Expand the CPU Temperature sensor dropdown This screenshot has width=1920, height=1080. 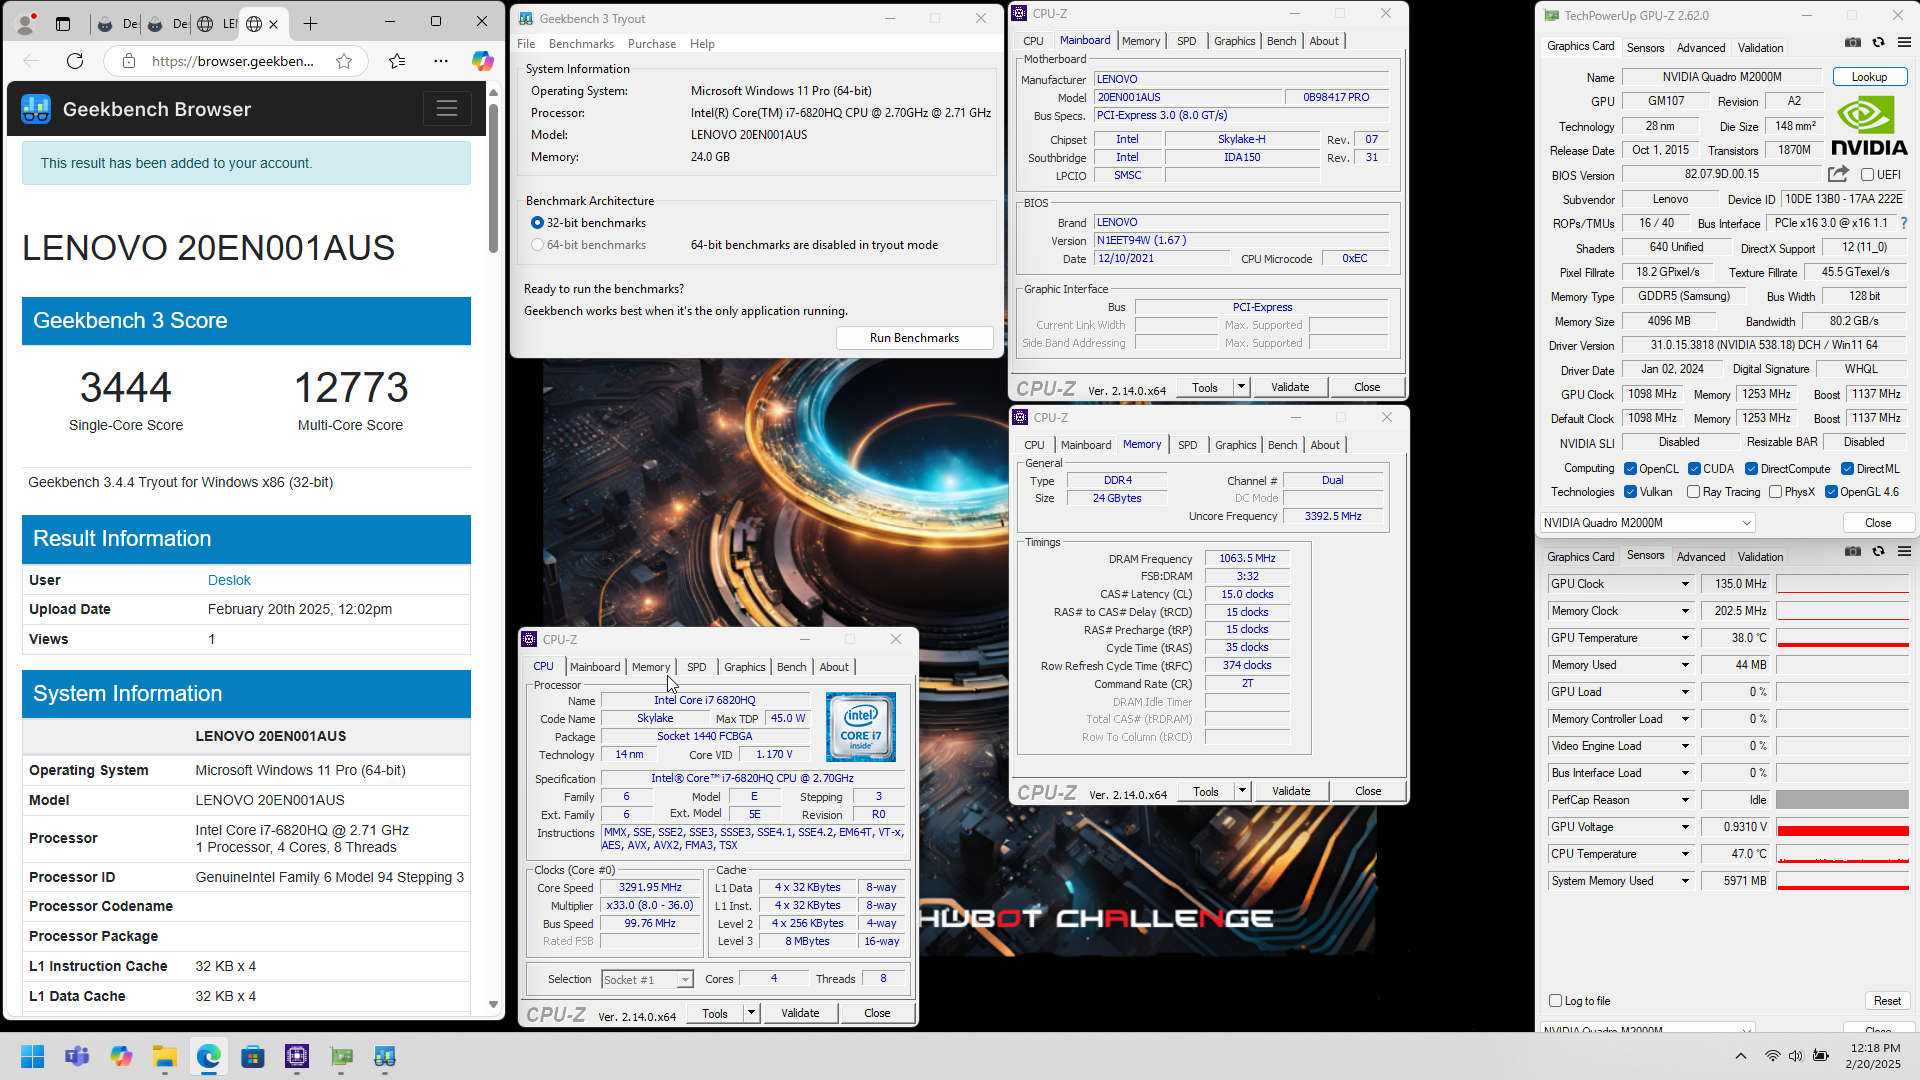click(x=1684, y=854)
